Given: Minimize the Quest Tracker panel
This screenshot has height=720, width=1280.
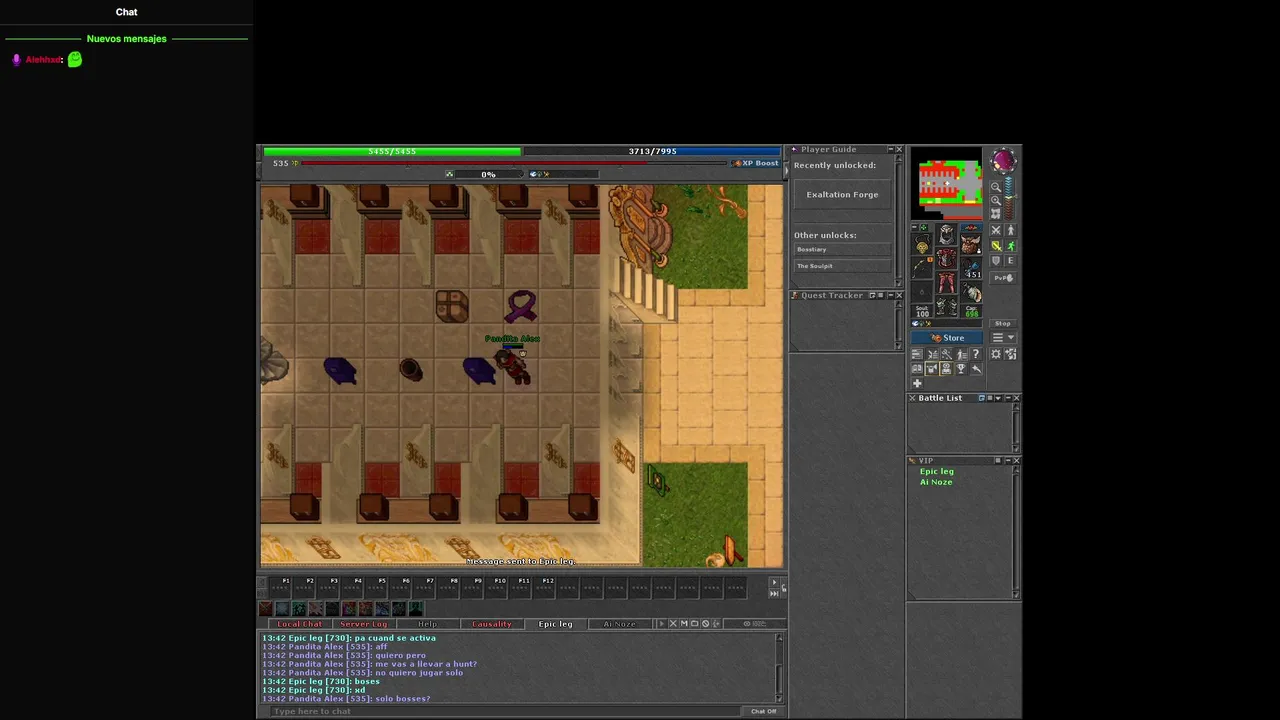Looking at the screenshot, I should click(x=890, y=295).
